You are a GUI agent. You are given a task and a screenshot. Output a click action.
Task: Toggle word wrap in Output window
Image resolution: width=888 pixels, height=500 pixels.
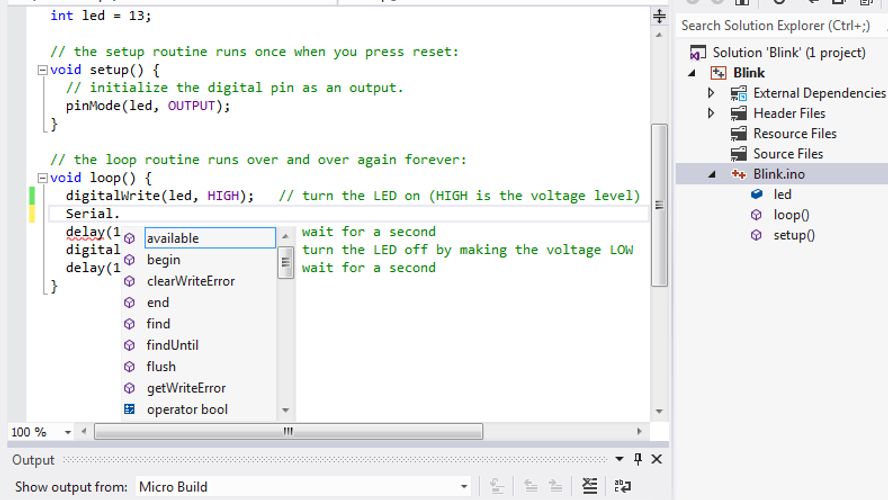point(622,486)
